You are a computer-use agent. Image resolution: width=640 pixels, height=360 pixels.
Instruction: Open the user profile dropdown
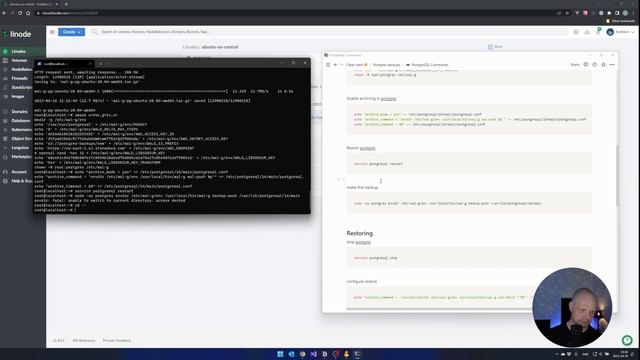click(620, 32)
